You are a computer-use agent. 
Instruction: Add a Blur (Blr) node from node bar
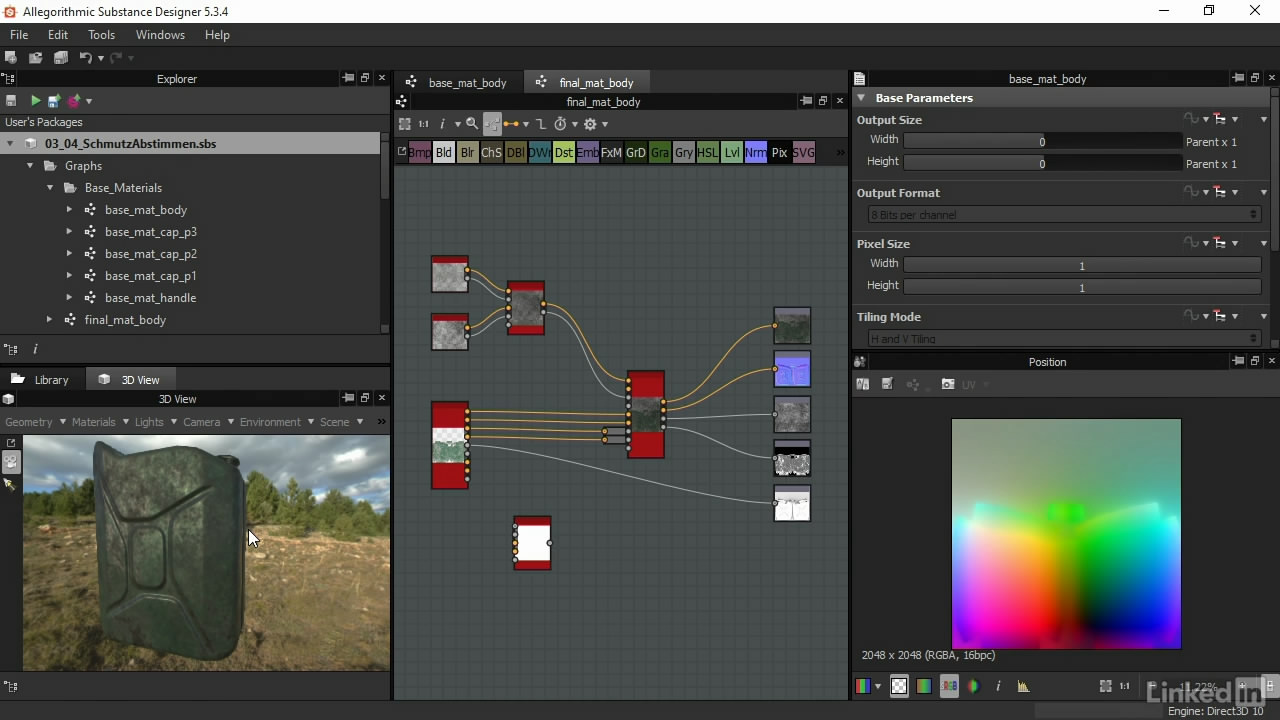[468, 153]
